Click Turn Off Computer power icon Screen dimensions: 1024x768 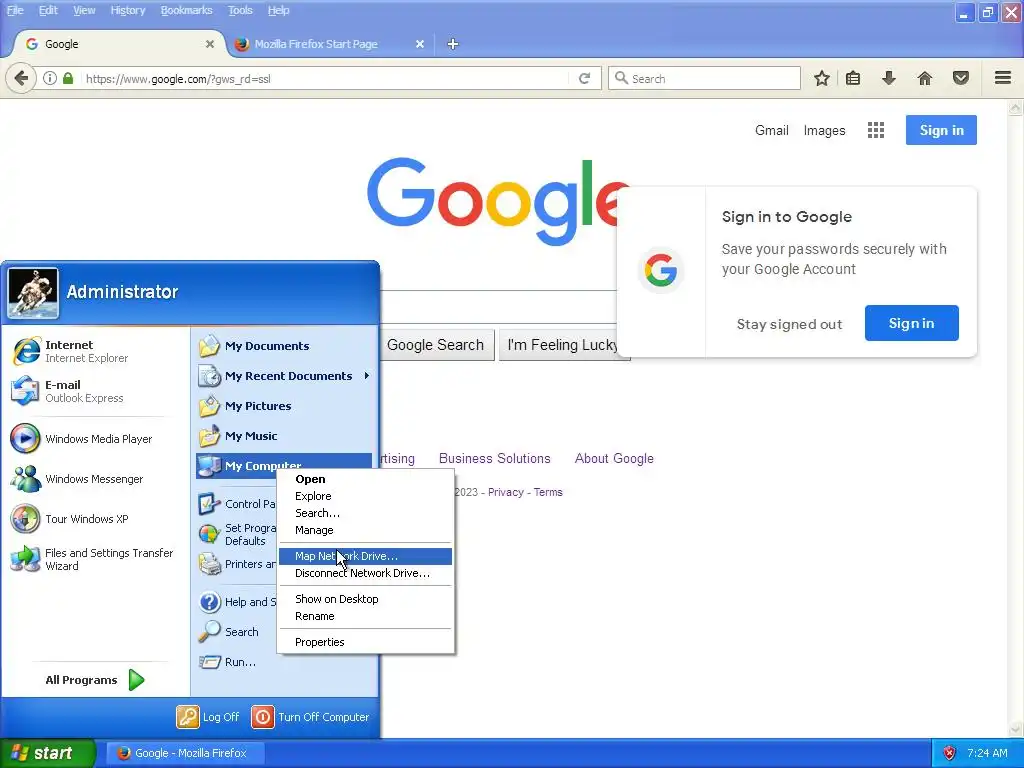[x=263, y=716]
